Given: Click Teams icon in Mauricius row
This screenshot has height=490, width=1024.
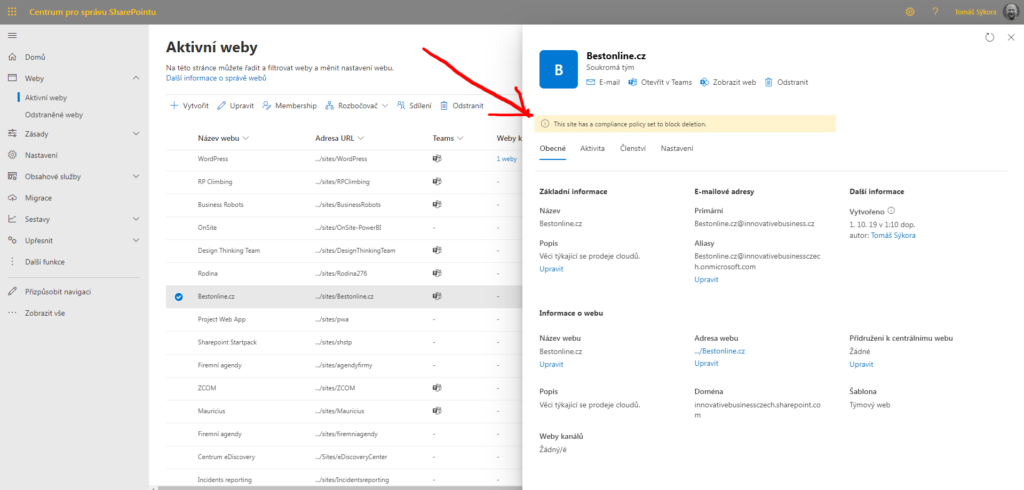Looking at the screenshot, I should coord(436,411).
